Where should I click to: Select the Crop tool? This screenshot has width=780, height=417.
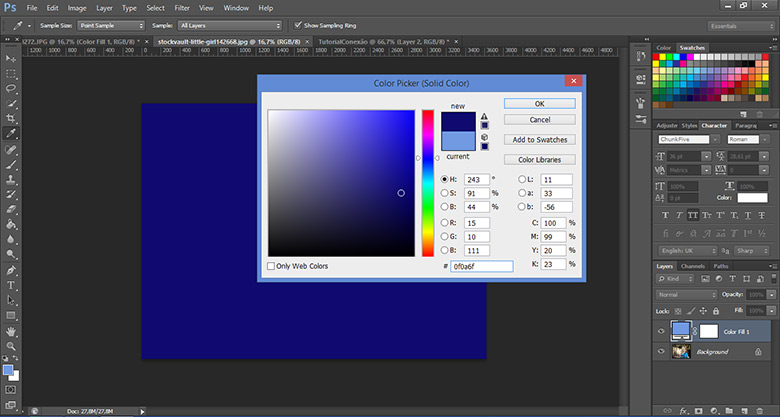pos(11,117)
